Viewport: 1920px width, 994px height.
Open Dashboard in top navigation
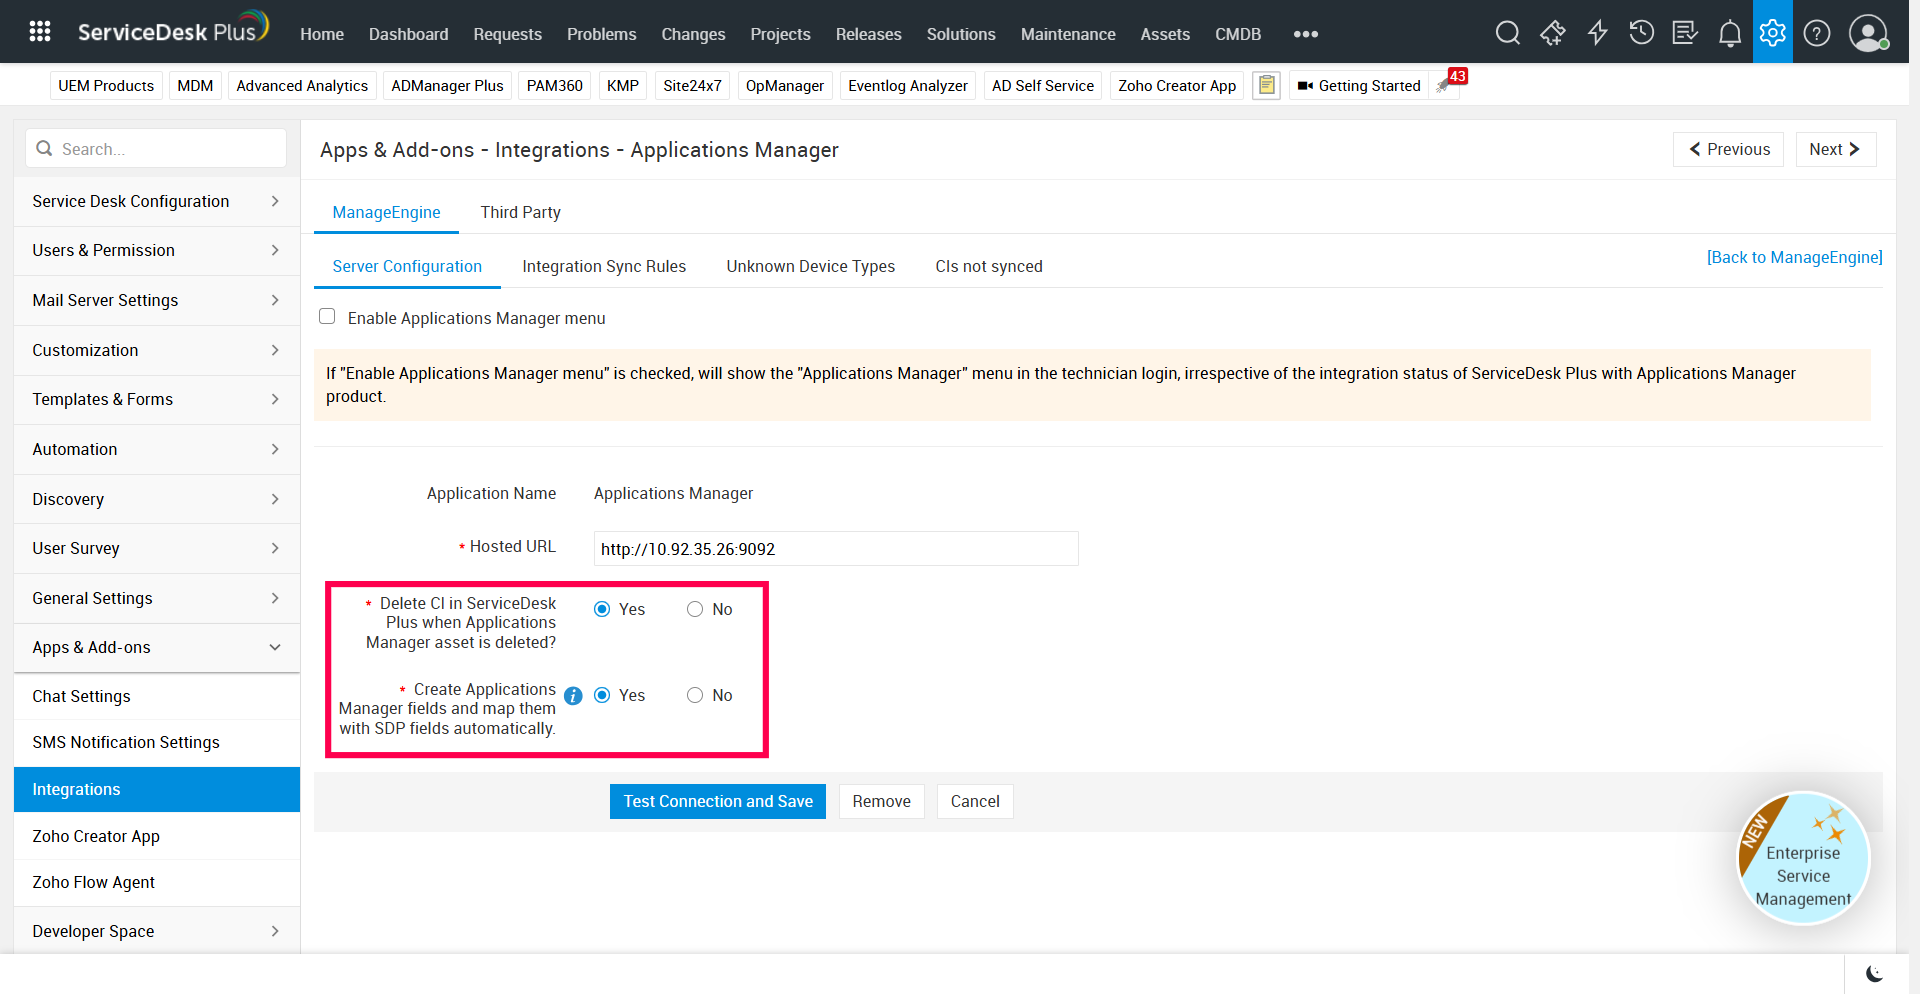408,34
